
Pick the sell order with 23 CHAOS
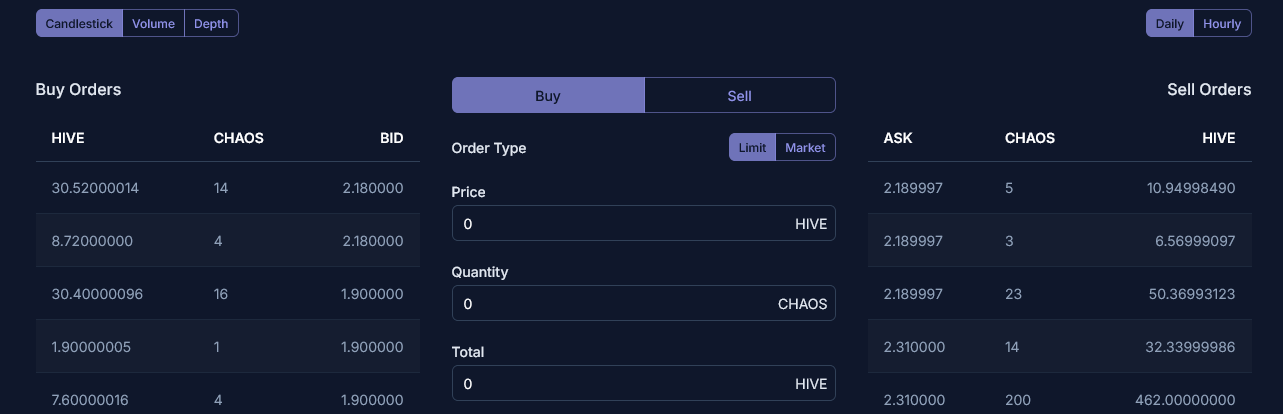(x=1059, y=294)
